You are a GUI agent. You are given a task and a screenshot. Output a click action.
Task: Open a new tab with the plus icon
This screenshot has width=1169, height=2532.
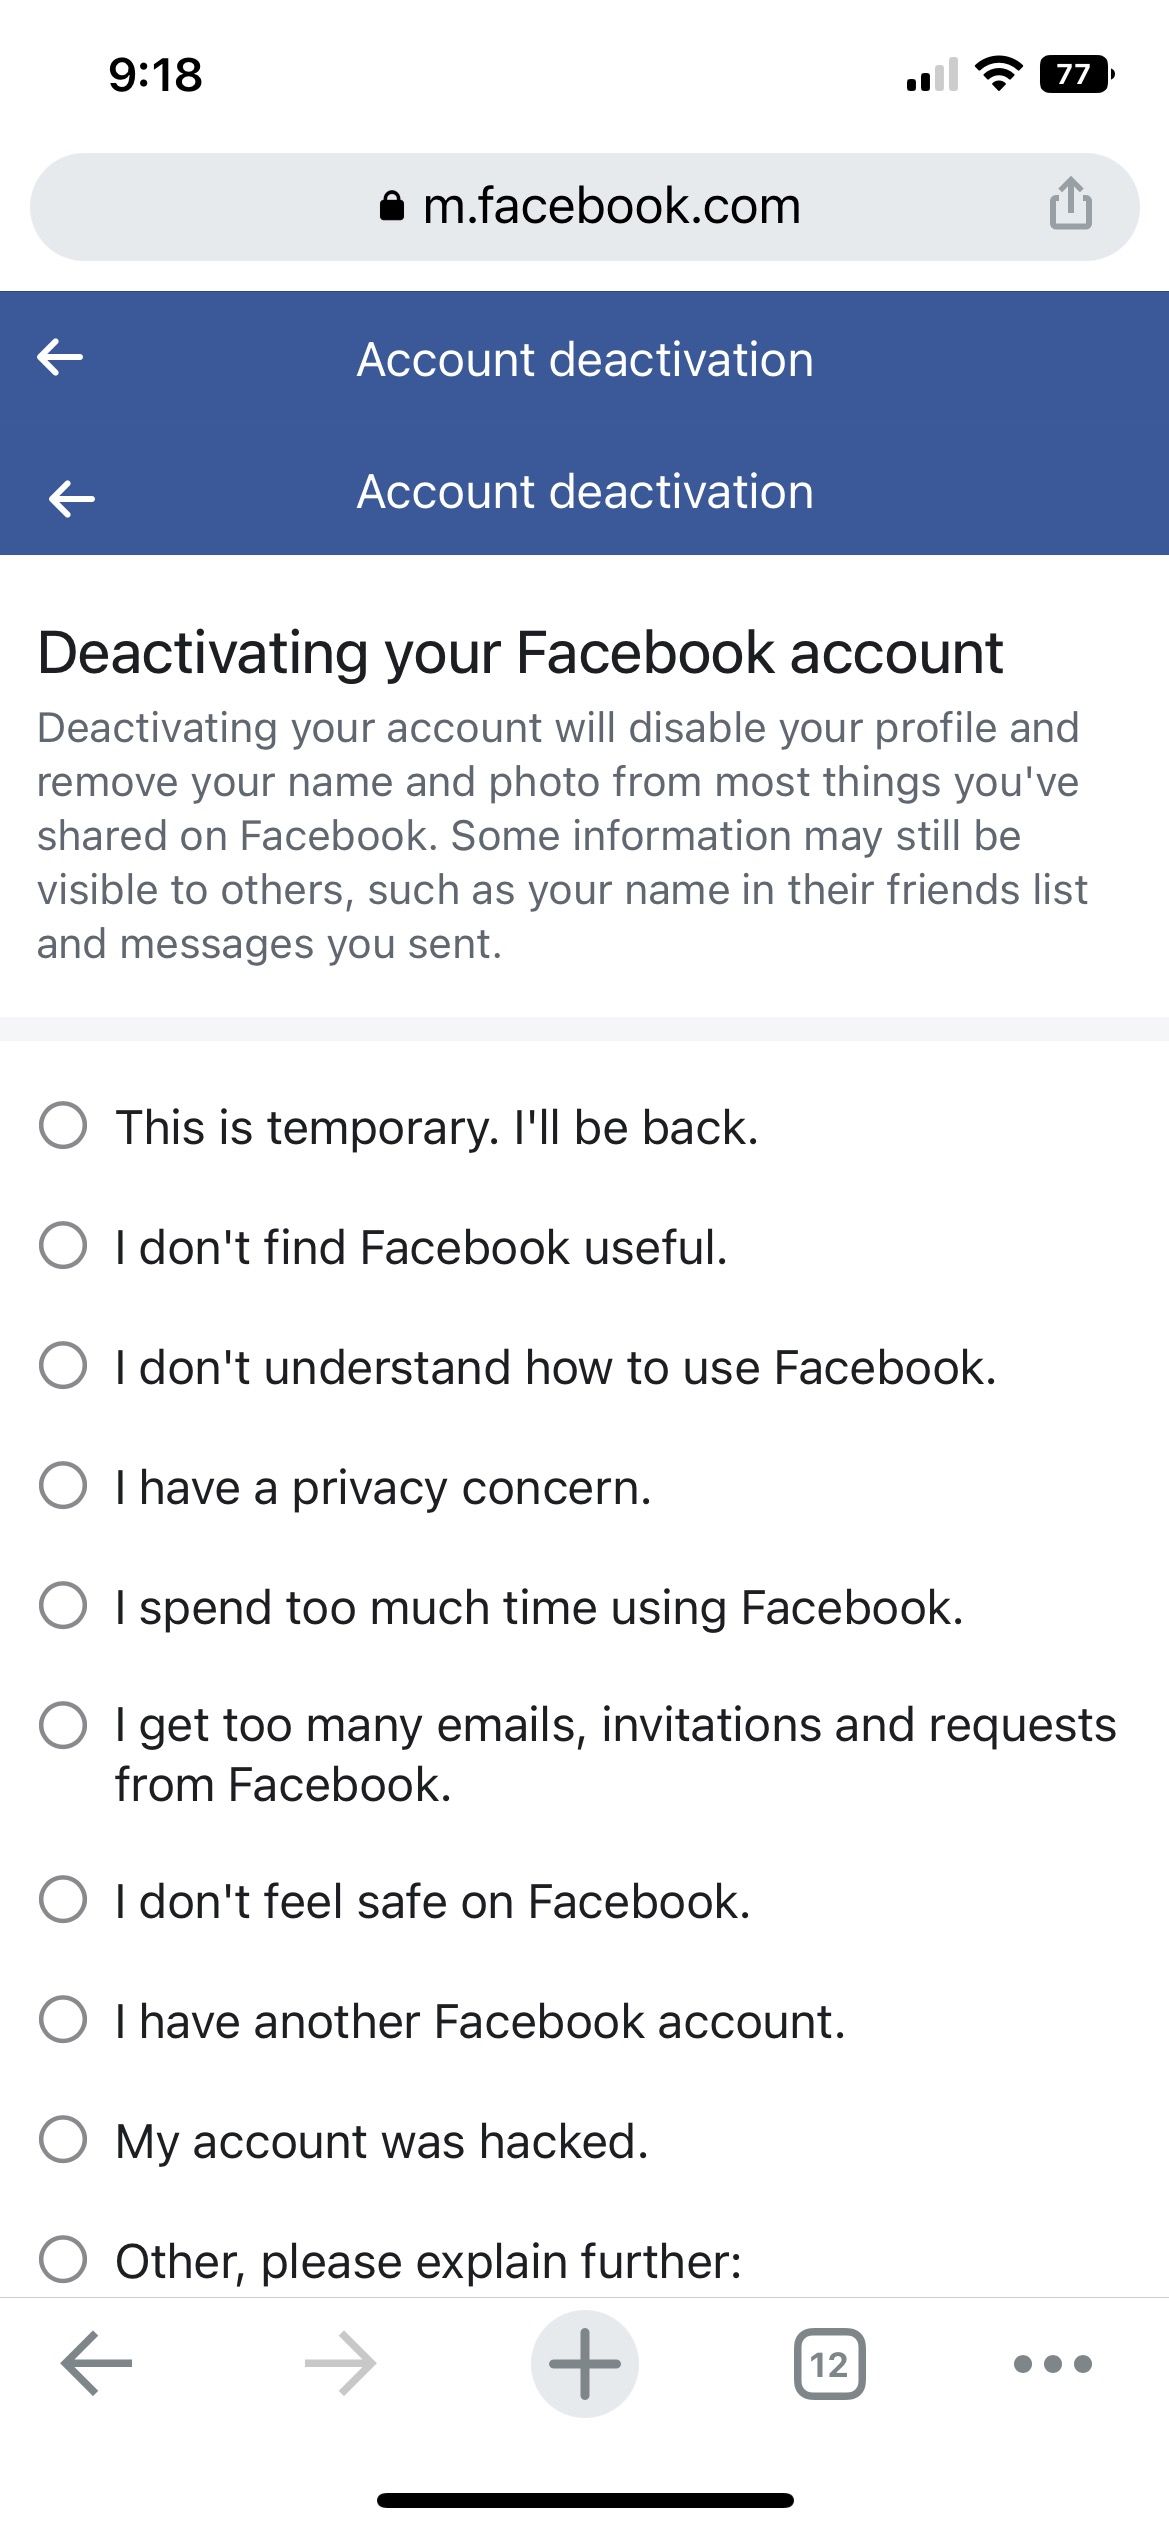(x=584, y=2362)
